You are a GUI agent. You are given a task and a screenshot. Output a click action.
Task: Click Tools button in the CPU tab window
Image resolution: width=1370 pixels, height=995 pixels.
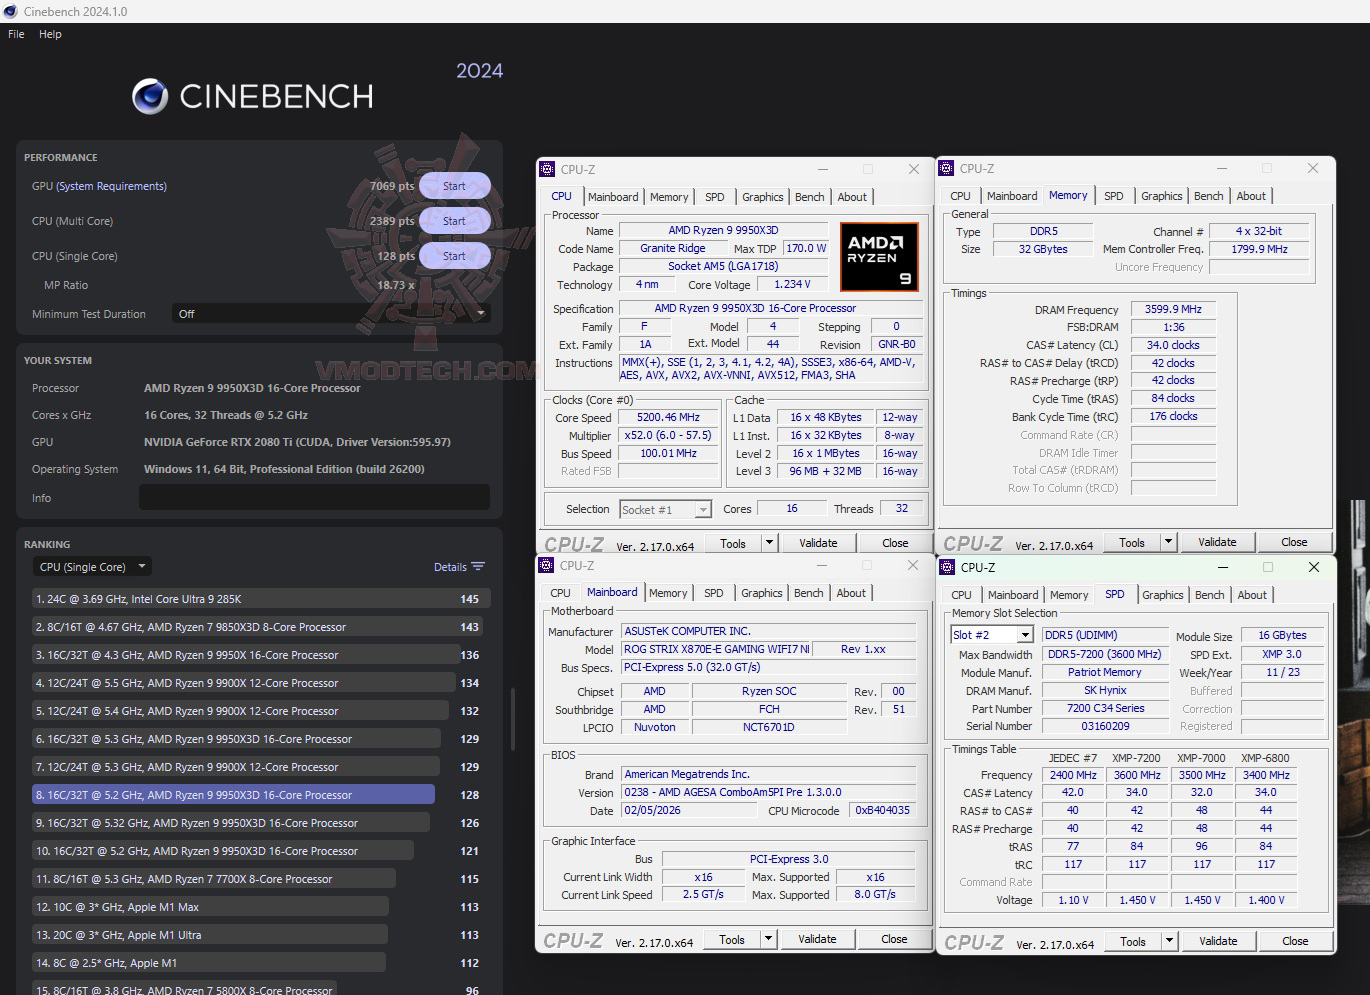pyautogui.click(x=733, y=543)
